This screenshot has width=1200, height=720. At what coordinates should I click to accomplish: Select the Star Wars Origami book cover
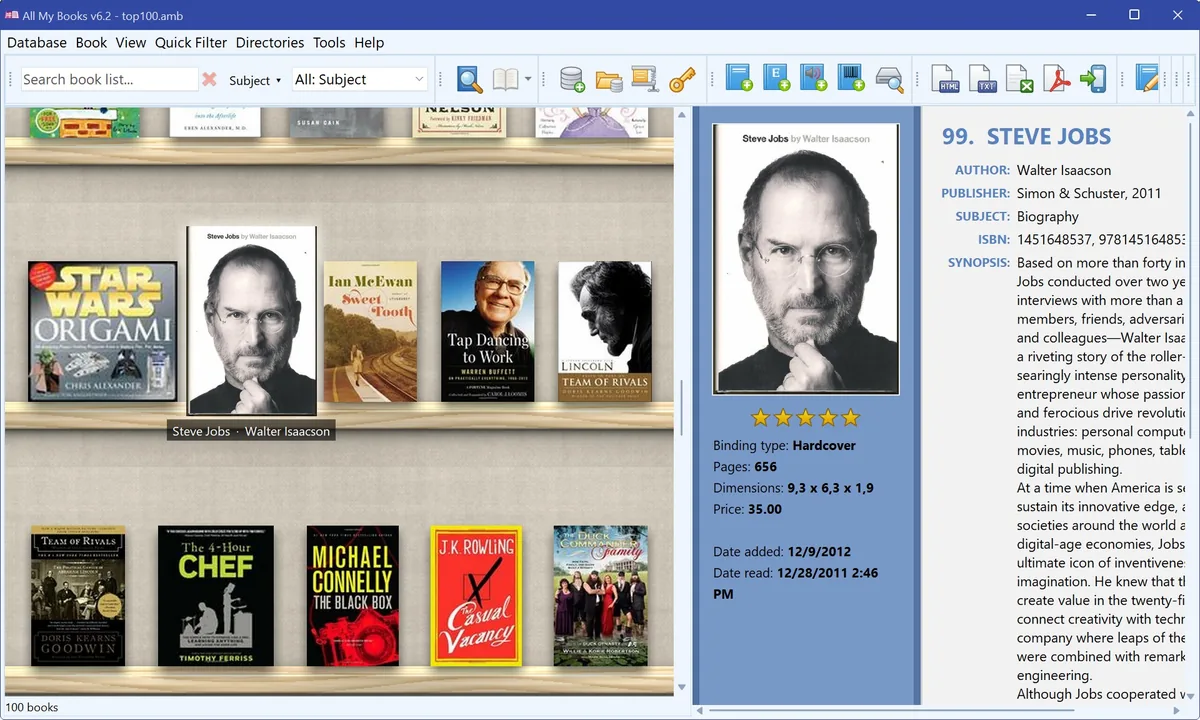click(x=102, y=331)
